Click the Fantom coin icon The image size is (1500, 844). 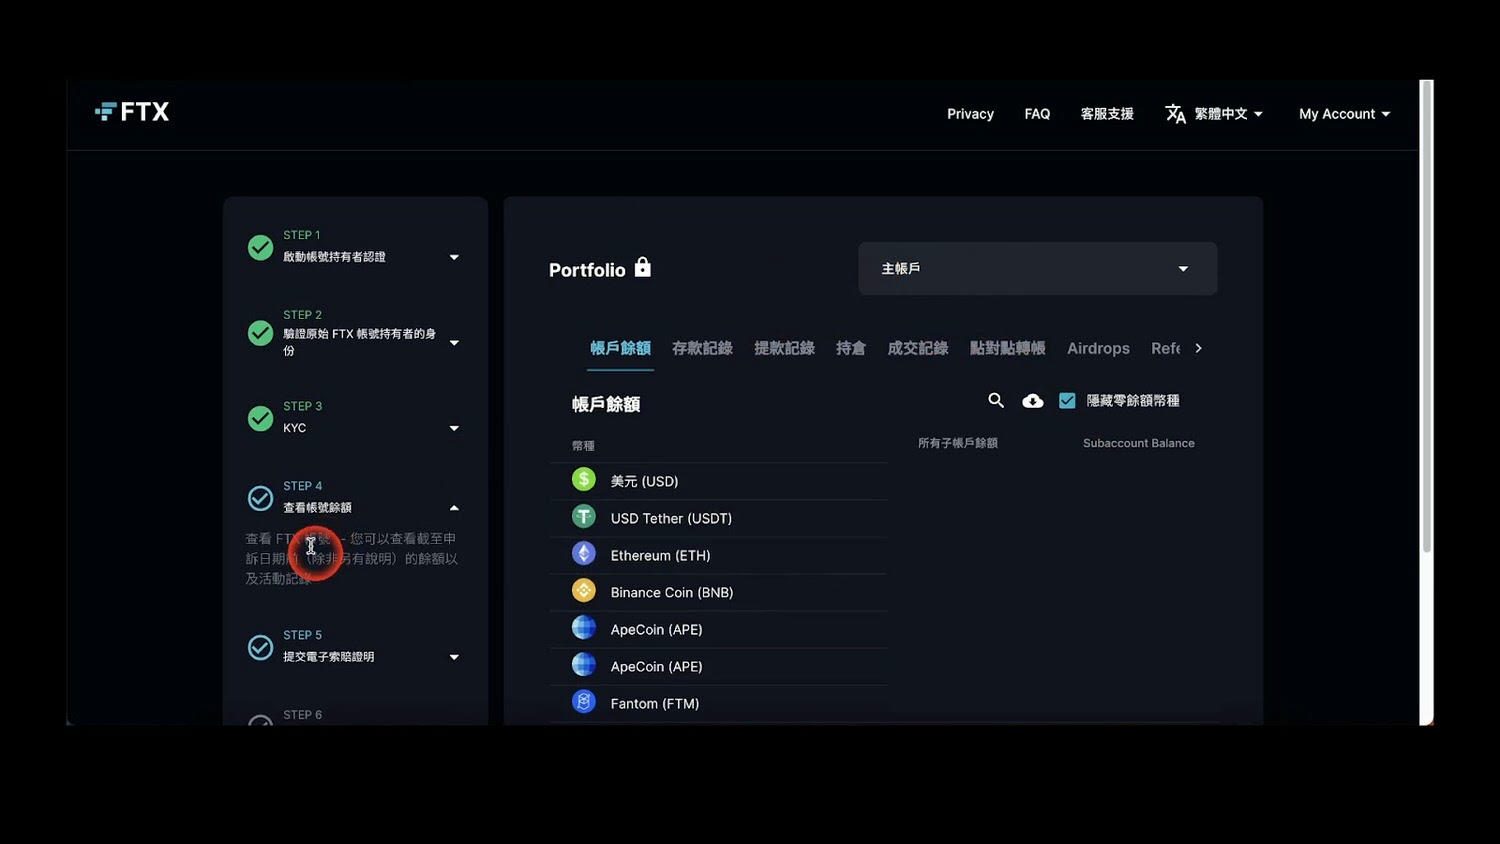pos(584,702)
